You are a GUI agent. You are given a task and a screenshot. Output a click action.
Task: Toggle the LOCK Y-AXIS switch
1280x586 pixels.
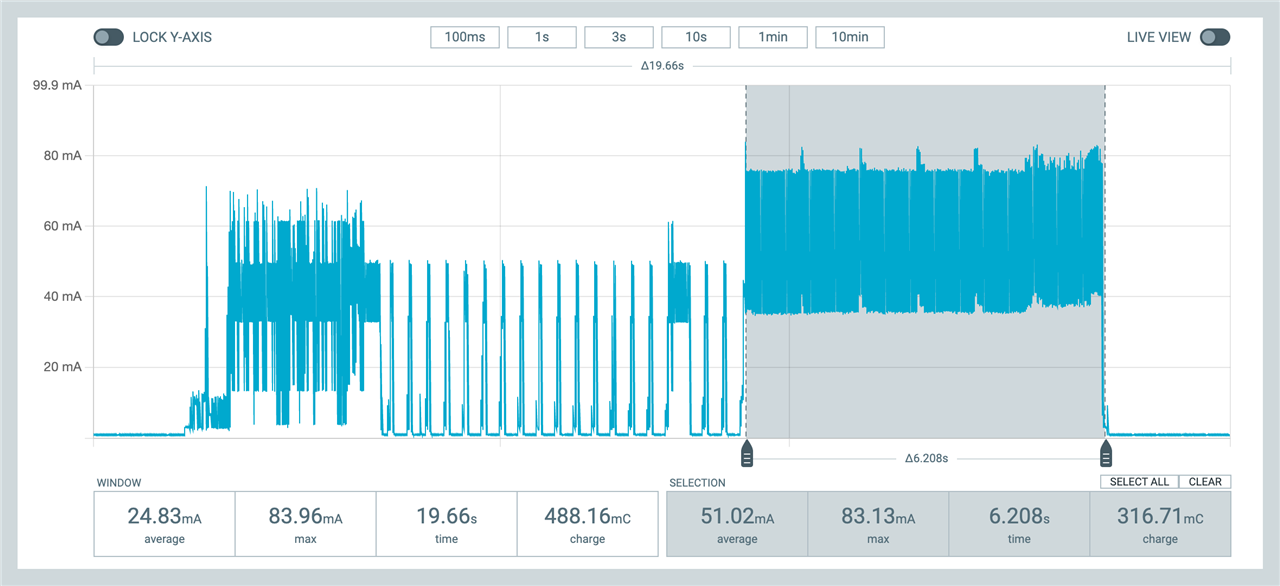(x=109, y=37)
